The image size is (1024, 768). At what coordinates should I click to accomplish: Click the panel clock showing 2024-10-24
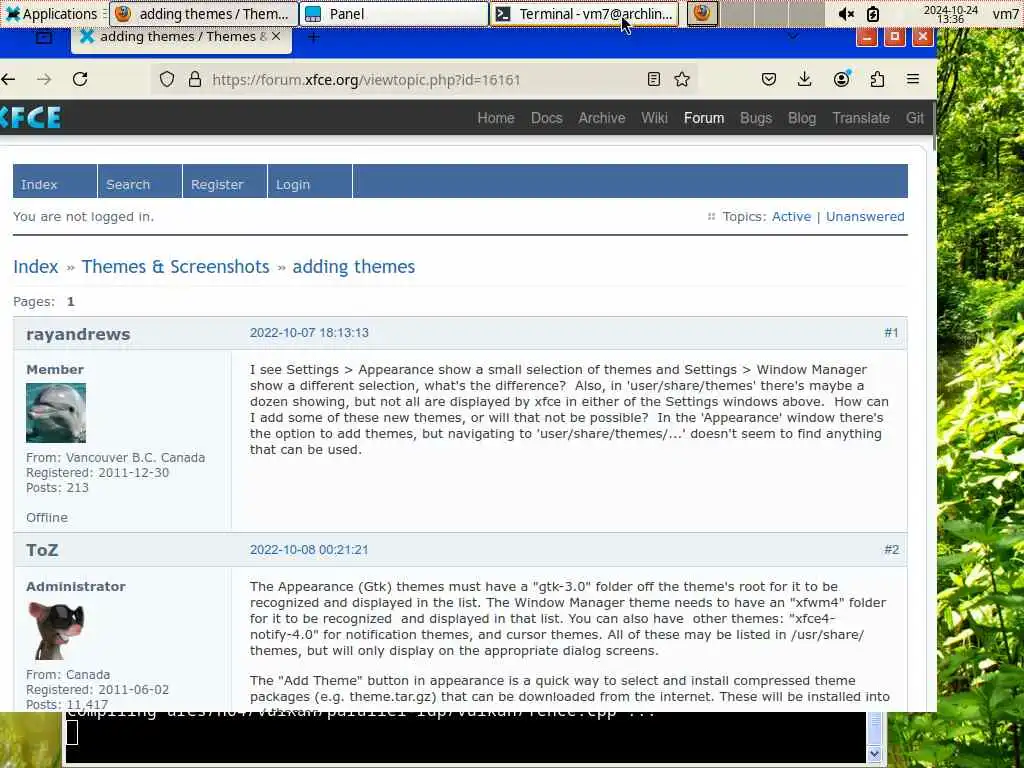pyautogui.click(x=950, y=14)
